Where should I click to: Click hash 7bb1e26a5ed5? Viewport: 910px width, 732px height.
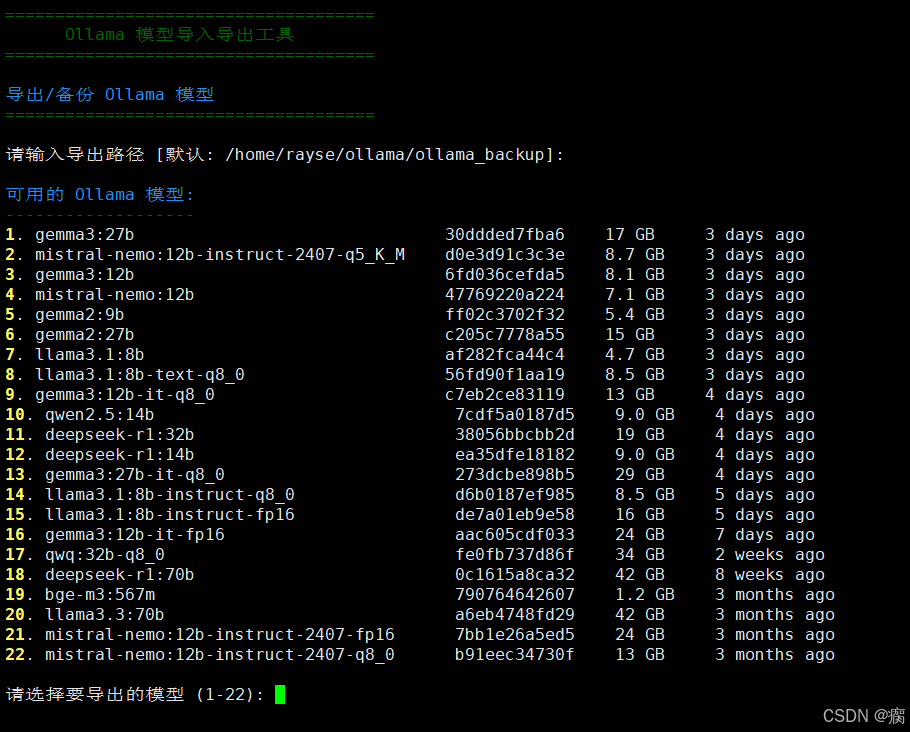(515, 634)
